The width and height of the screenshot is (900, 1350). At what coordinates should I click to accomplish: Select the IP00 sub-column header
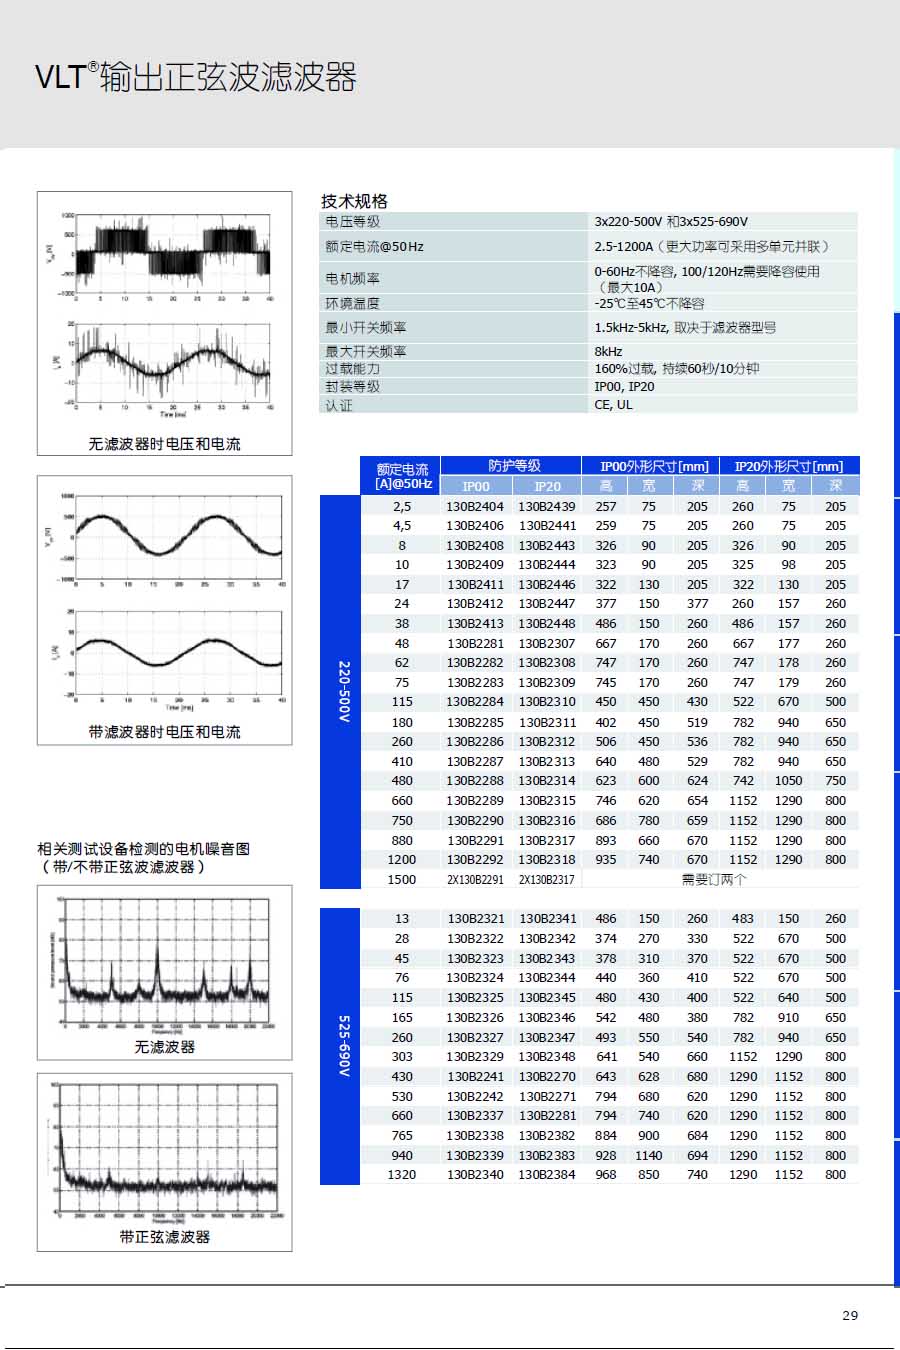click(x=476, y=486)
